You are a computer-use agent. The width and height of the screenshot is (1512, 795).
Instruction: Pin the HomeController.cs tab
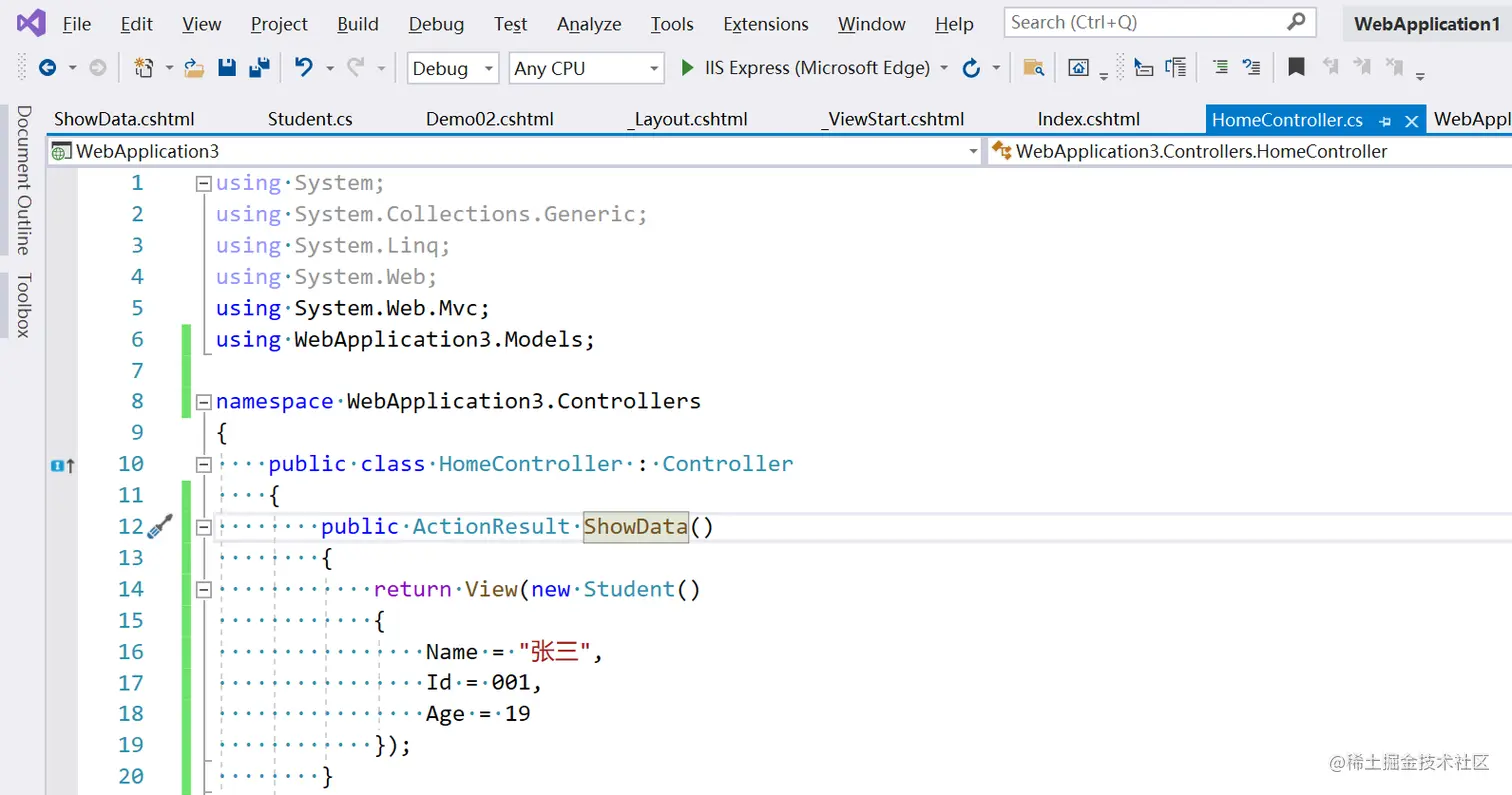(1385, 121)
